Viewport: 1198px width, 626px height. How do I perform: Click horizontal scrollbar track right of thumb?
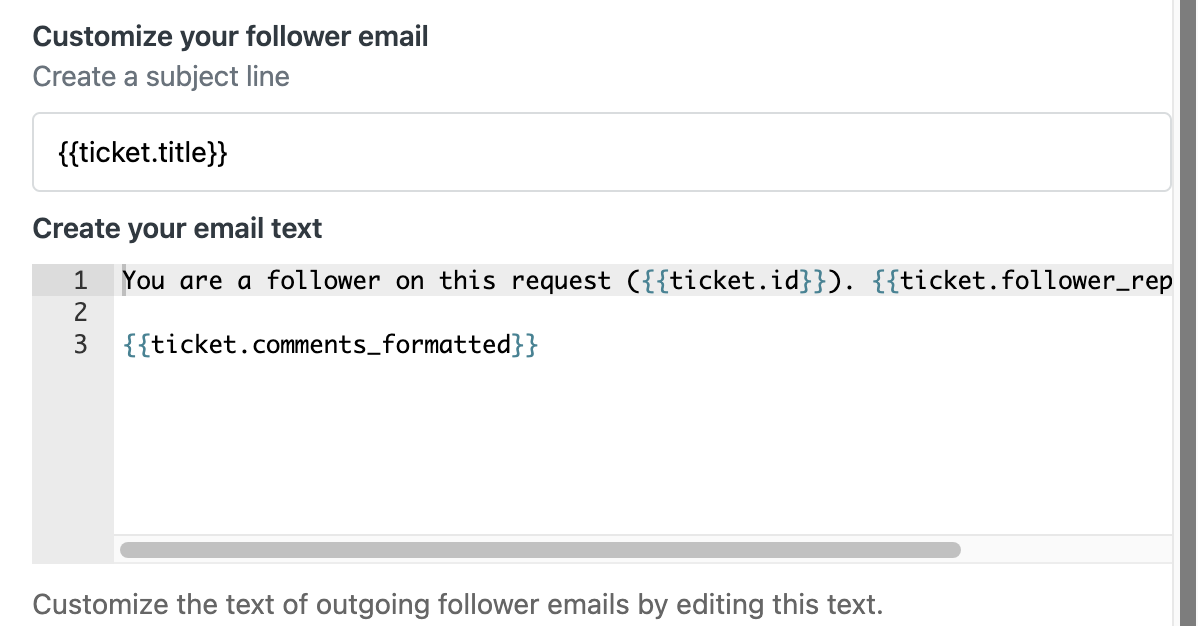[x=1066, y=550]
